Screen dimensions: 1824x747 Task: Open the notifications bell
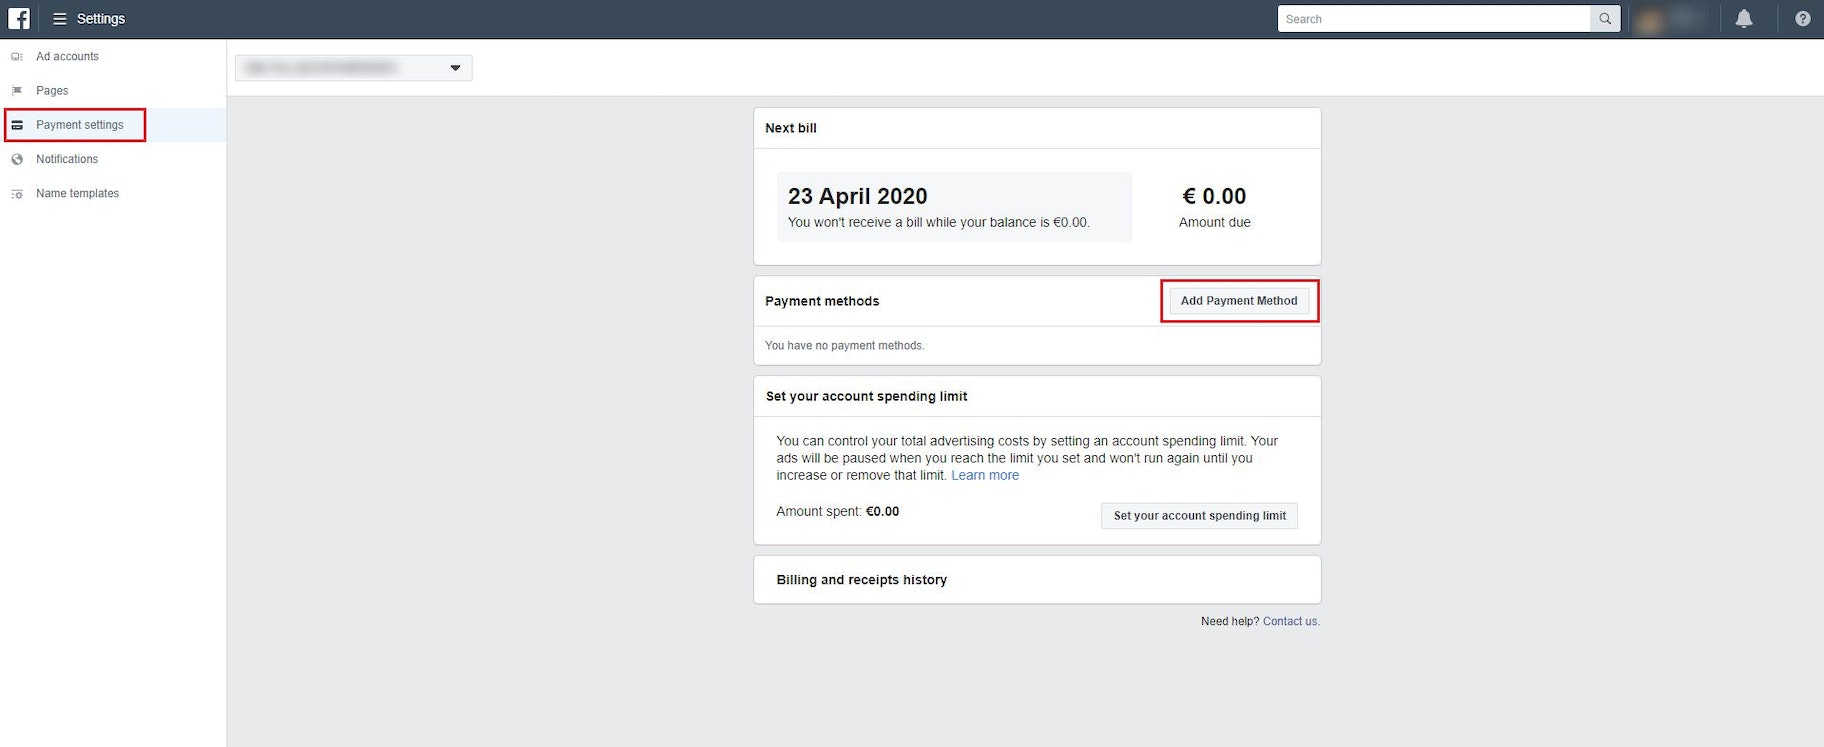point(1744,19)
